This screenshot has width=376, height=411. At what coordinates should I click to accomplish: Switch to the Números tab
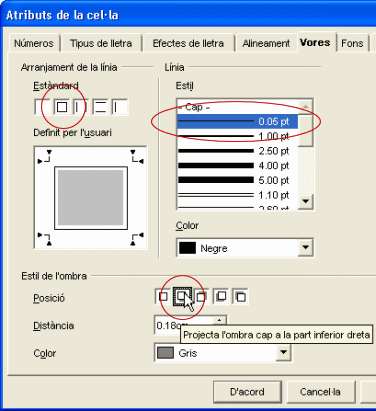[x=34, y=43]
